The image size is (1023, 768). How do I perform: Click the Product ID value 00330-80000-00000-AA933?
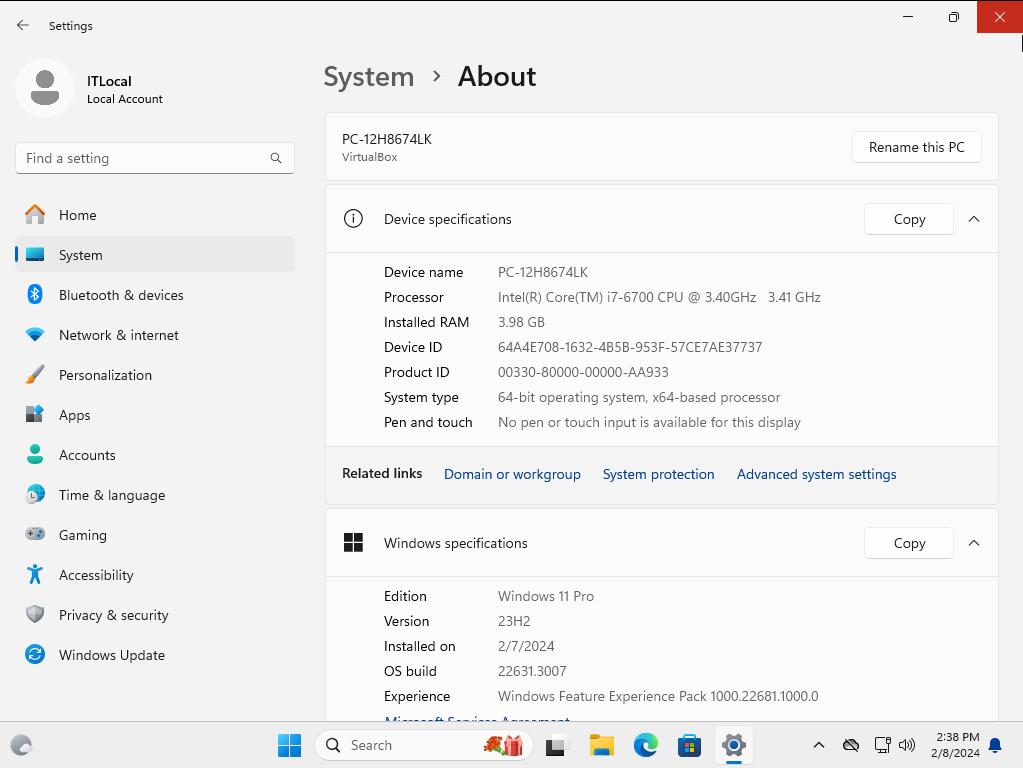583,372
